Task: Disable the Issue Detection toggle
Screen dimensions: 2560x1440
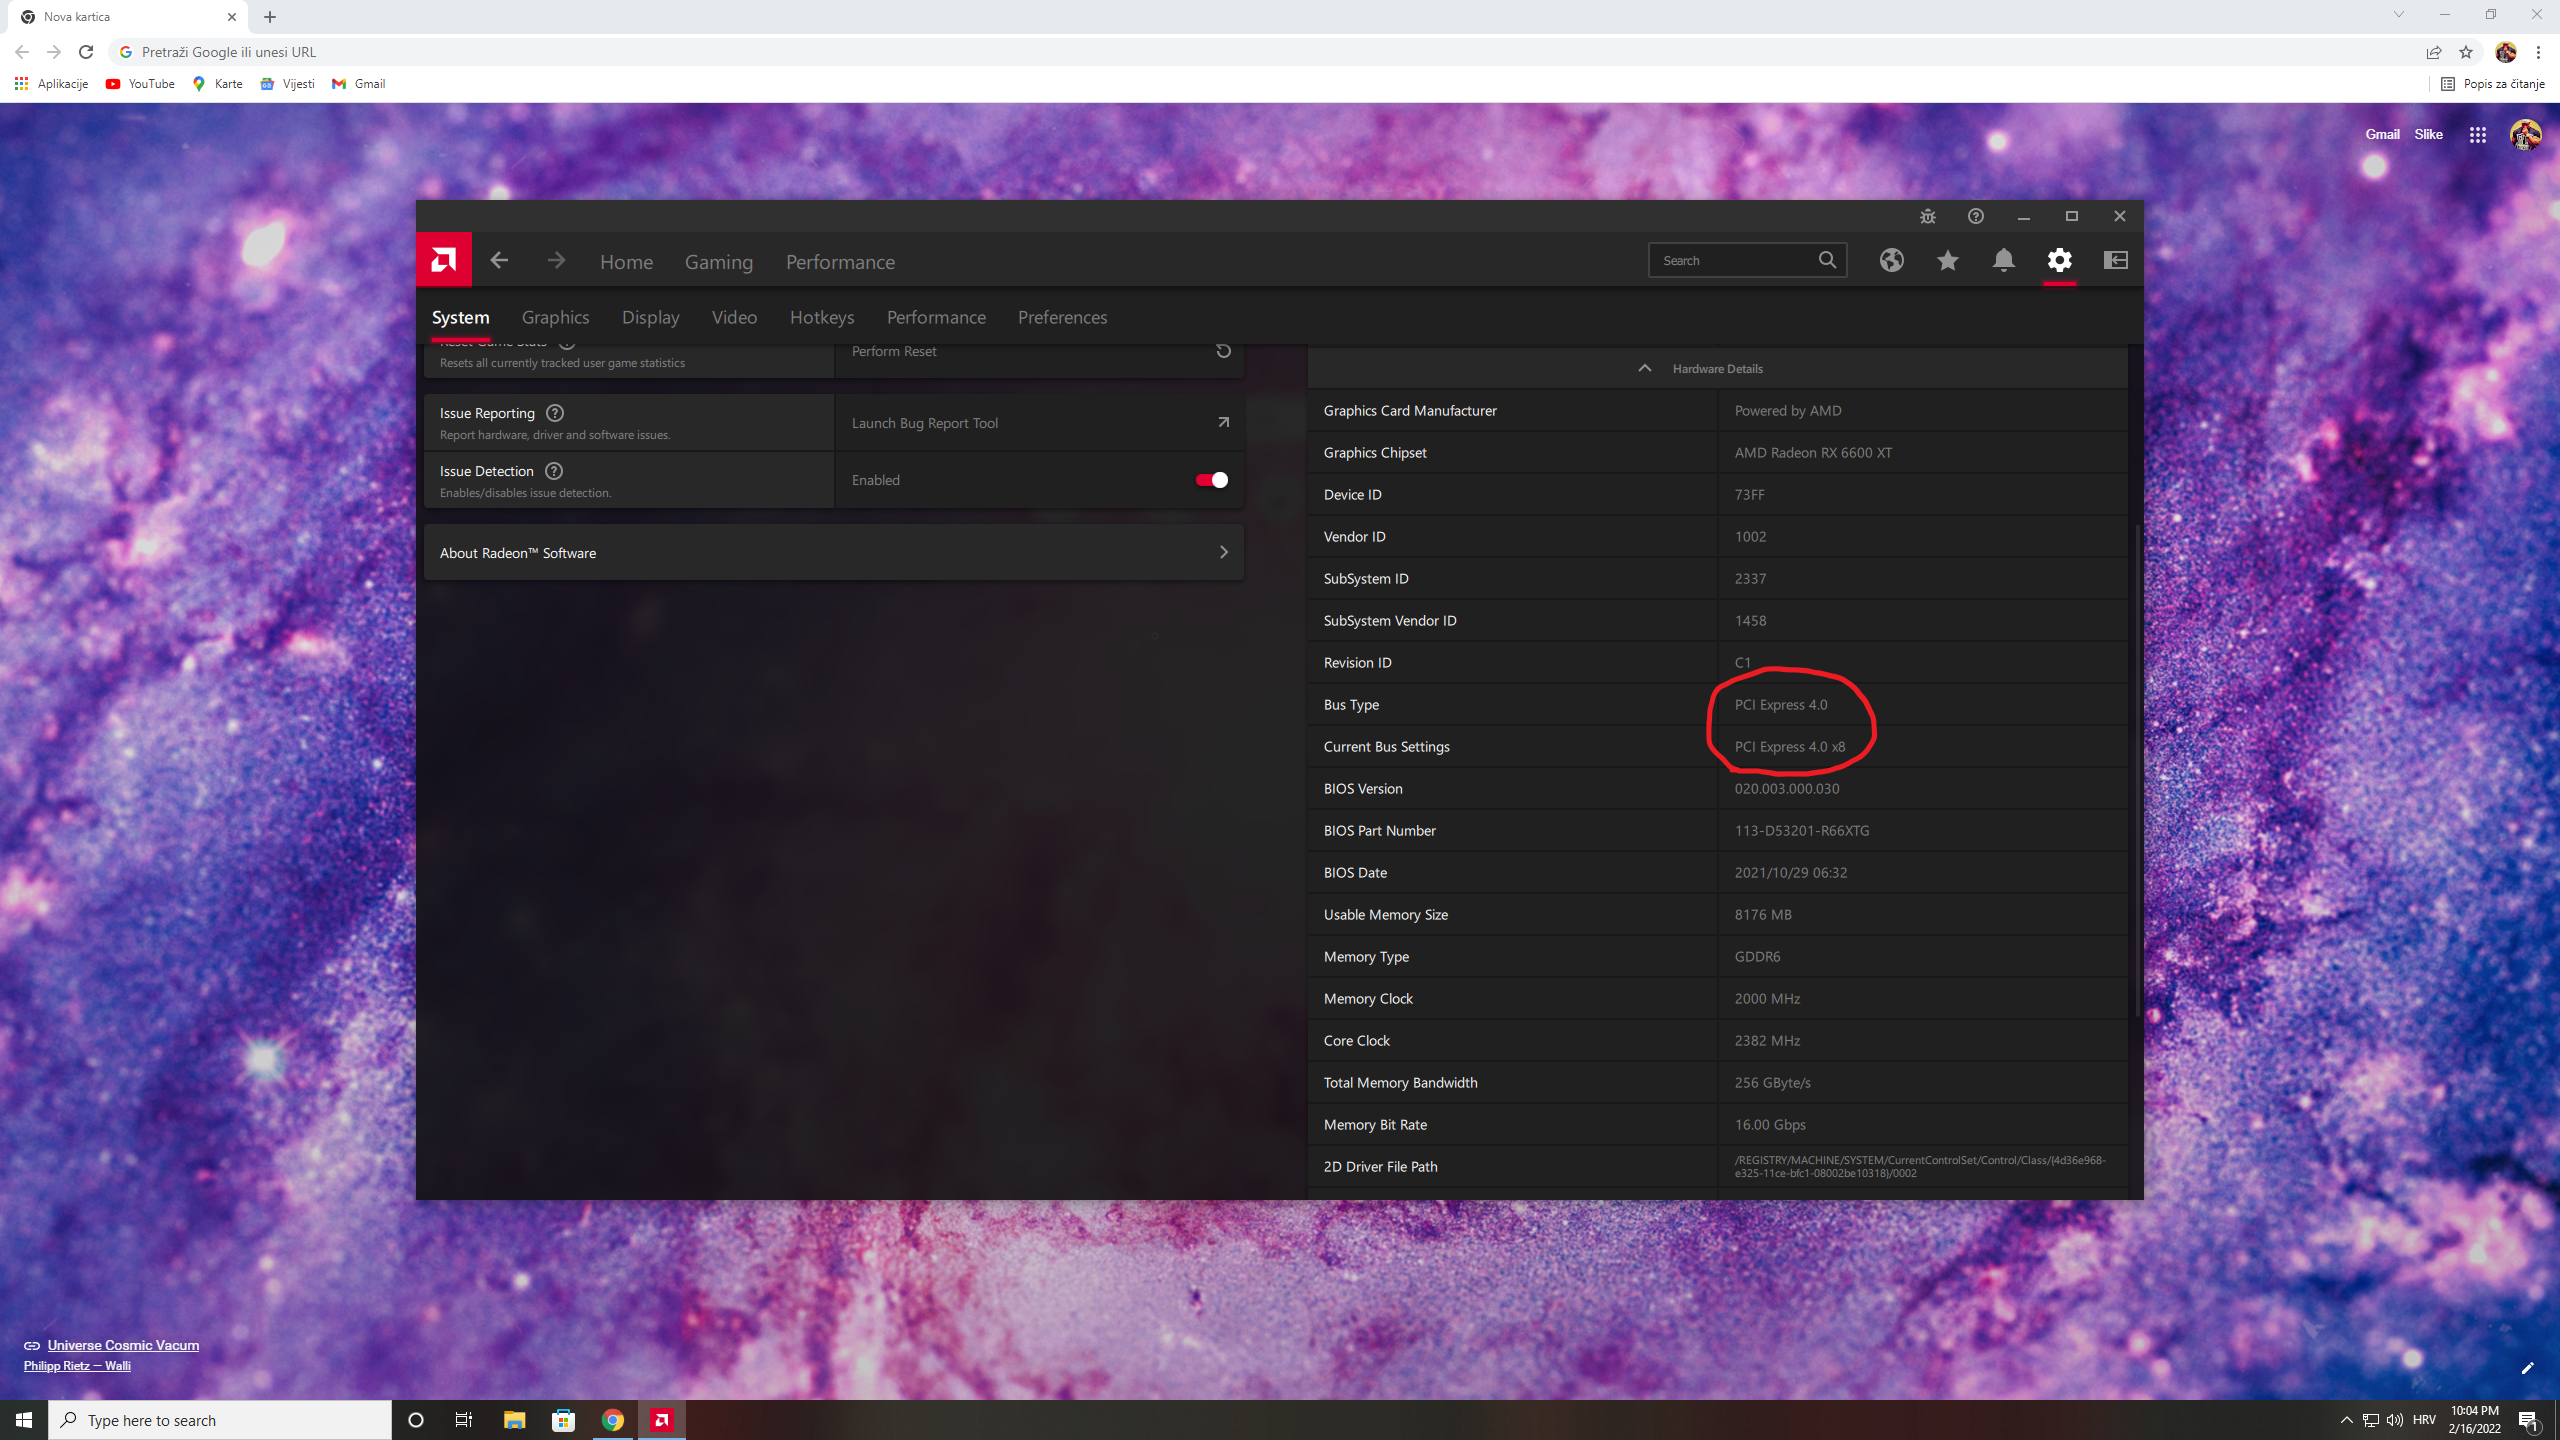Action: pyautogui.click(x=1211, y=480)
